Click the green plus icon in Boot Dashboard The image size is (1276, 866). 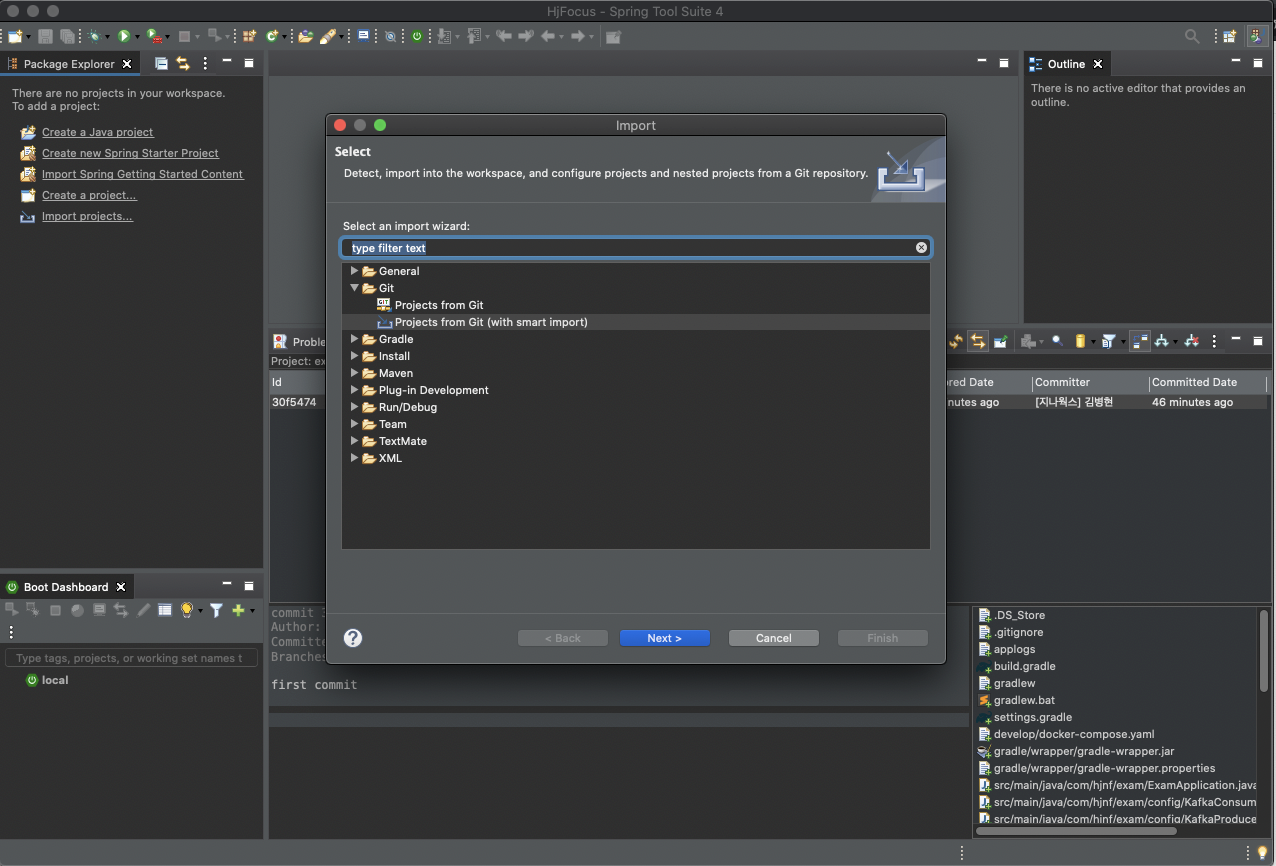tap(238, 609)
